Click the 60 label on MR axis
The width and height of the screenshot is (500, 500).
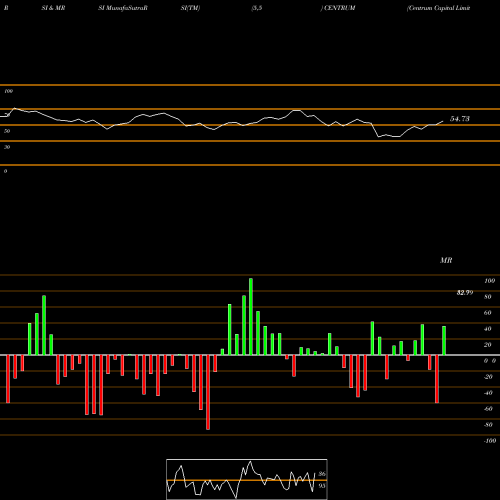[488, 313]
